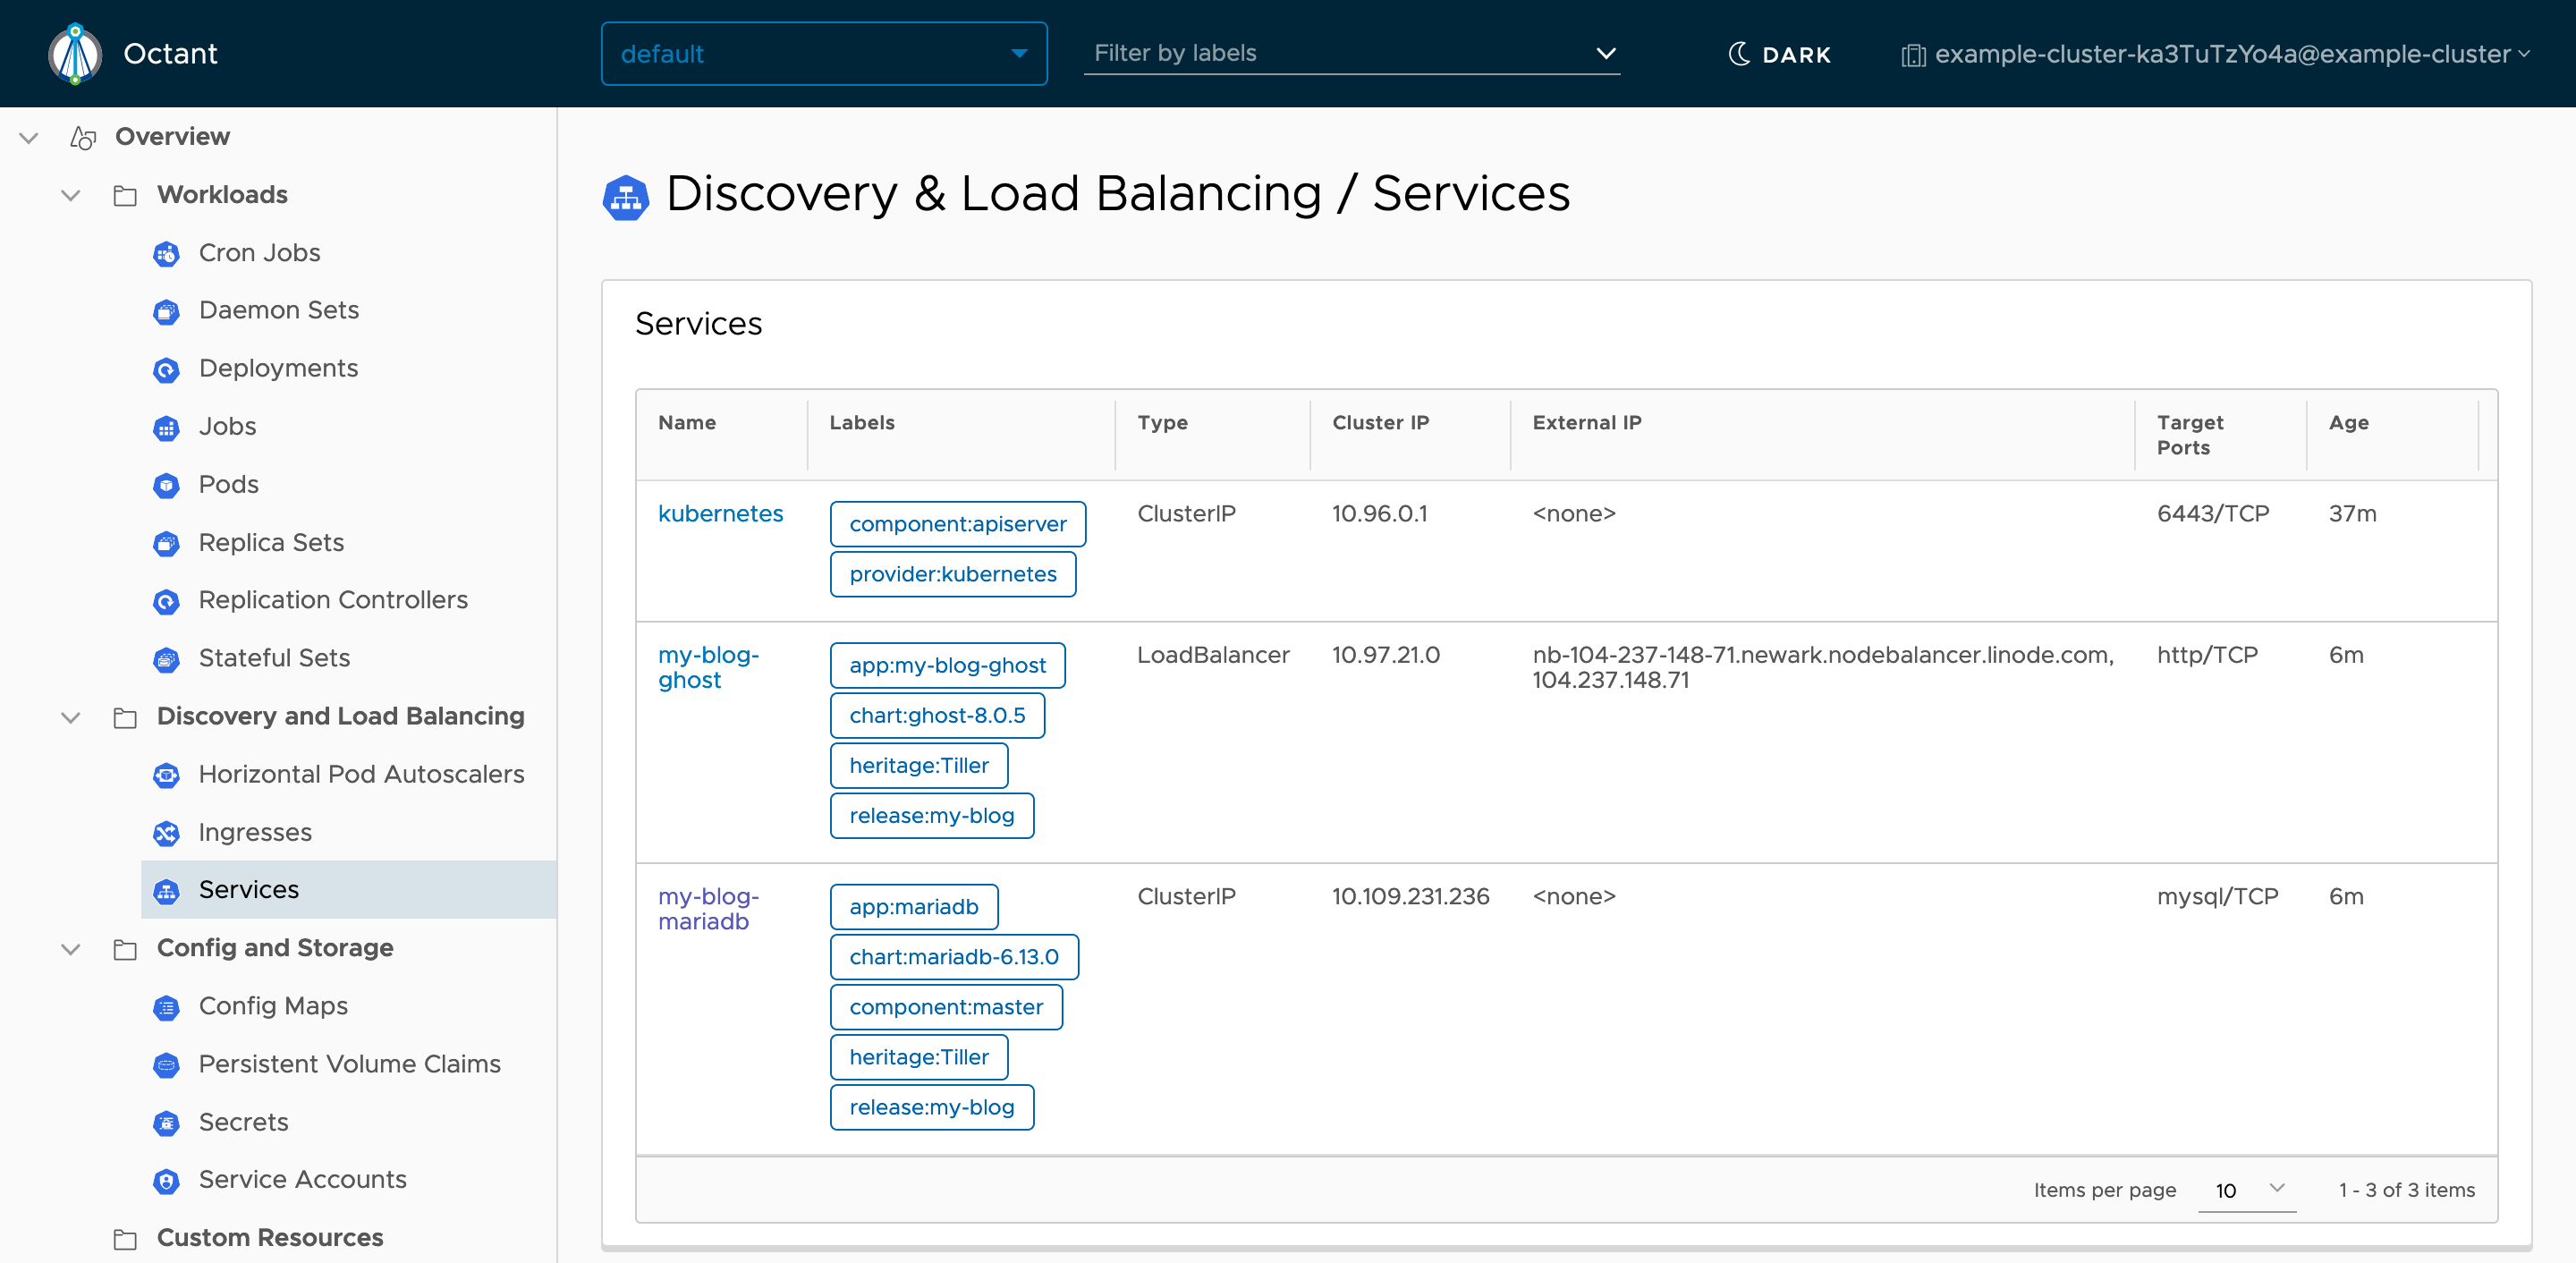The width and height of the screenshot is (2576, 1263).
Task: Click the cluster context building icon
Action: click(1912, 55)
